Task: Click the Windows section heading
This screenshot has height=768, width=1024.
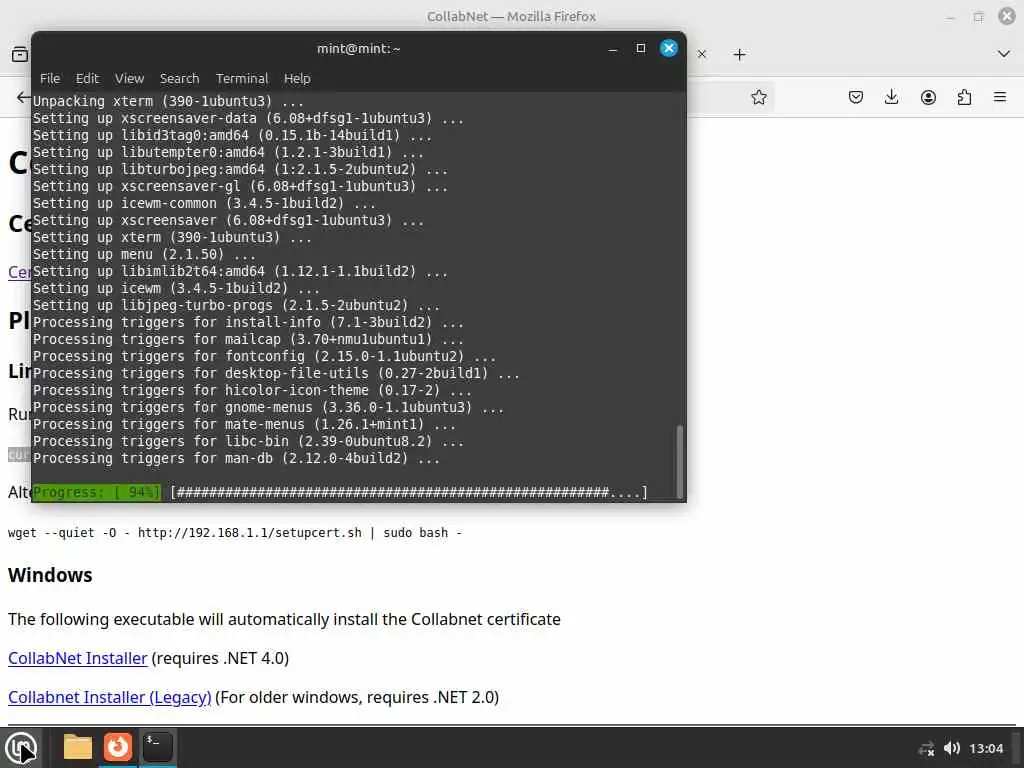Action: click(50, 575)
